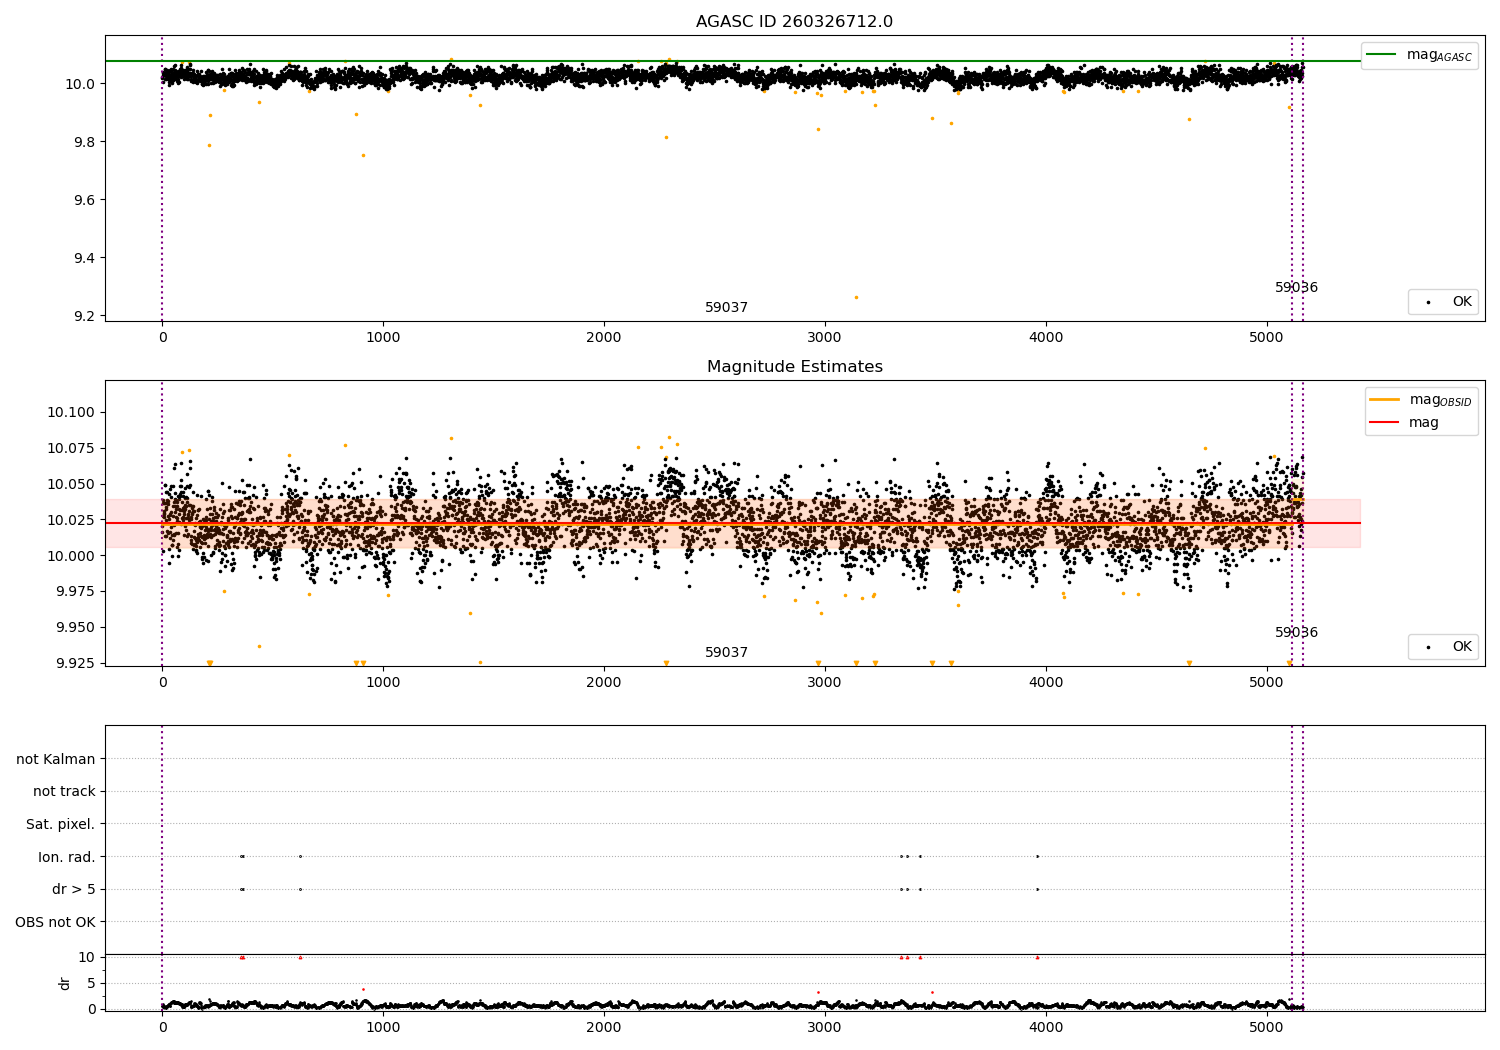Select the 'not track' row label

64,791
